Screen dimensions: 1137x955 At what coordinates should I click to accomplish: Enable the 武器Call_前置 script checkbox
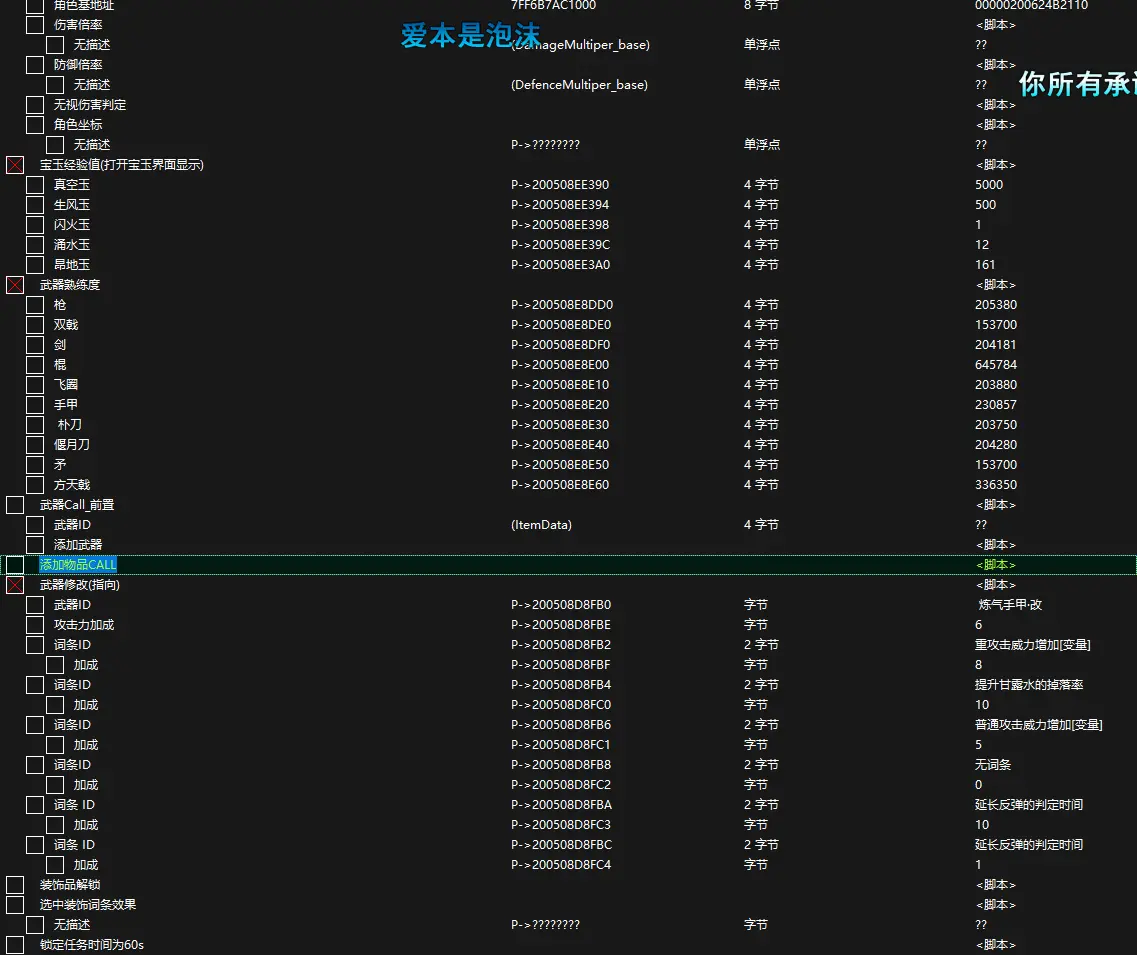[x=15, y=505]
